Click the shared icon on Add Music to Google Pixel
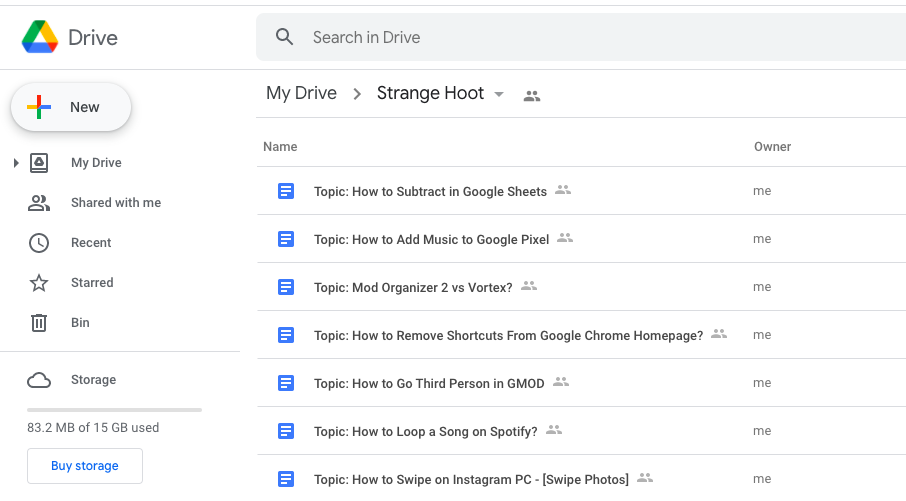The height and width of the screenshot is (501, 906). [565, 237]
